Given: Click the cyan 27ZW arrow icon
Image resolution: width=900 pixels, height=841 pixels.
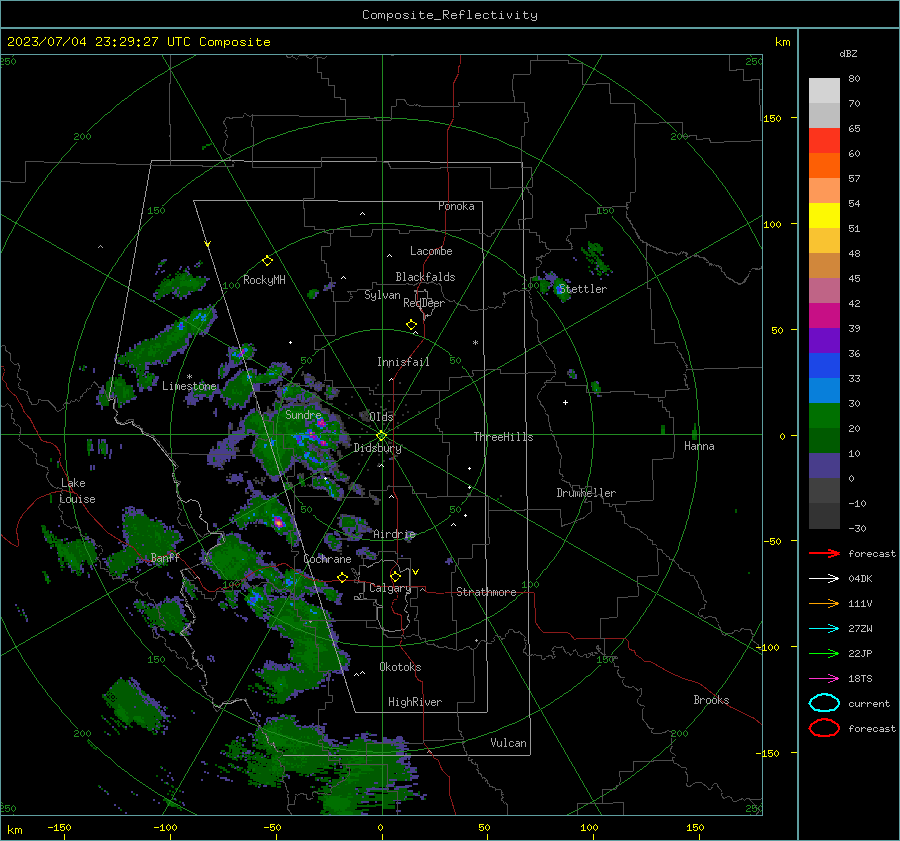Looking at the screenshot, I should 824,629.
